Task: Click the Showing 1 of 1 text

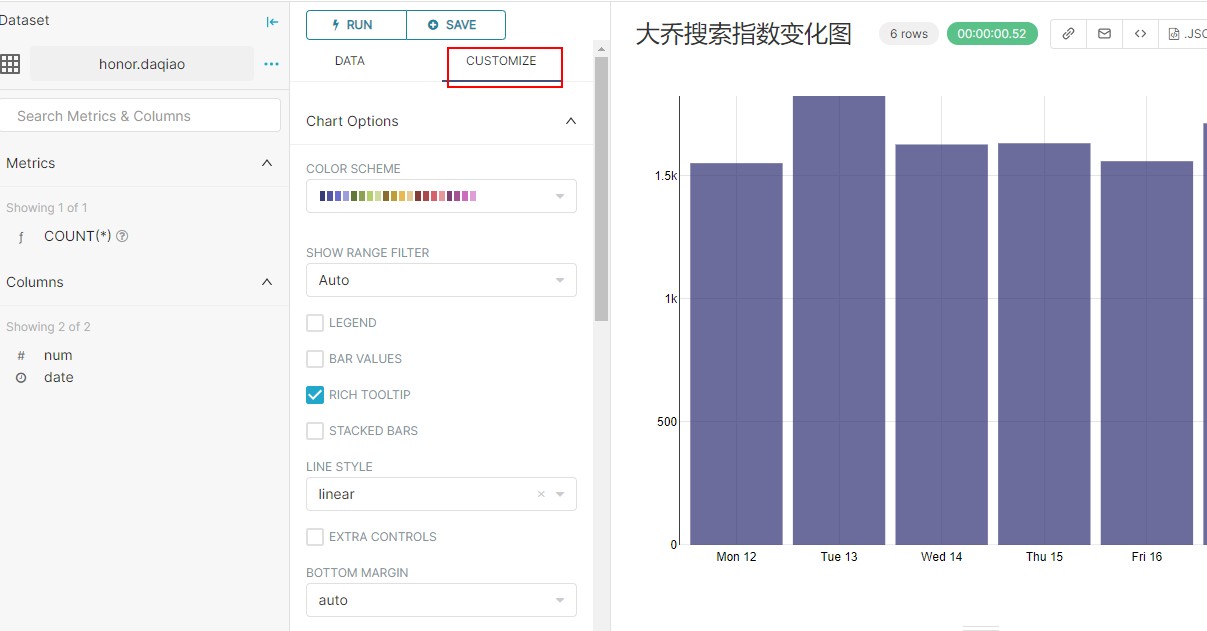Action: [x=47, y=208]
